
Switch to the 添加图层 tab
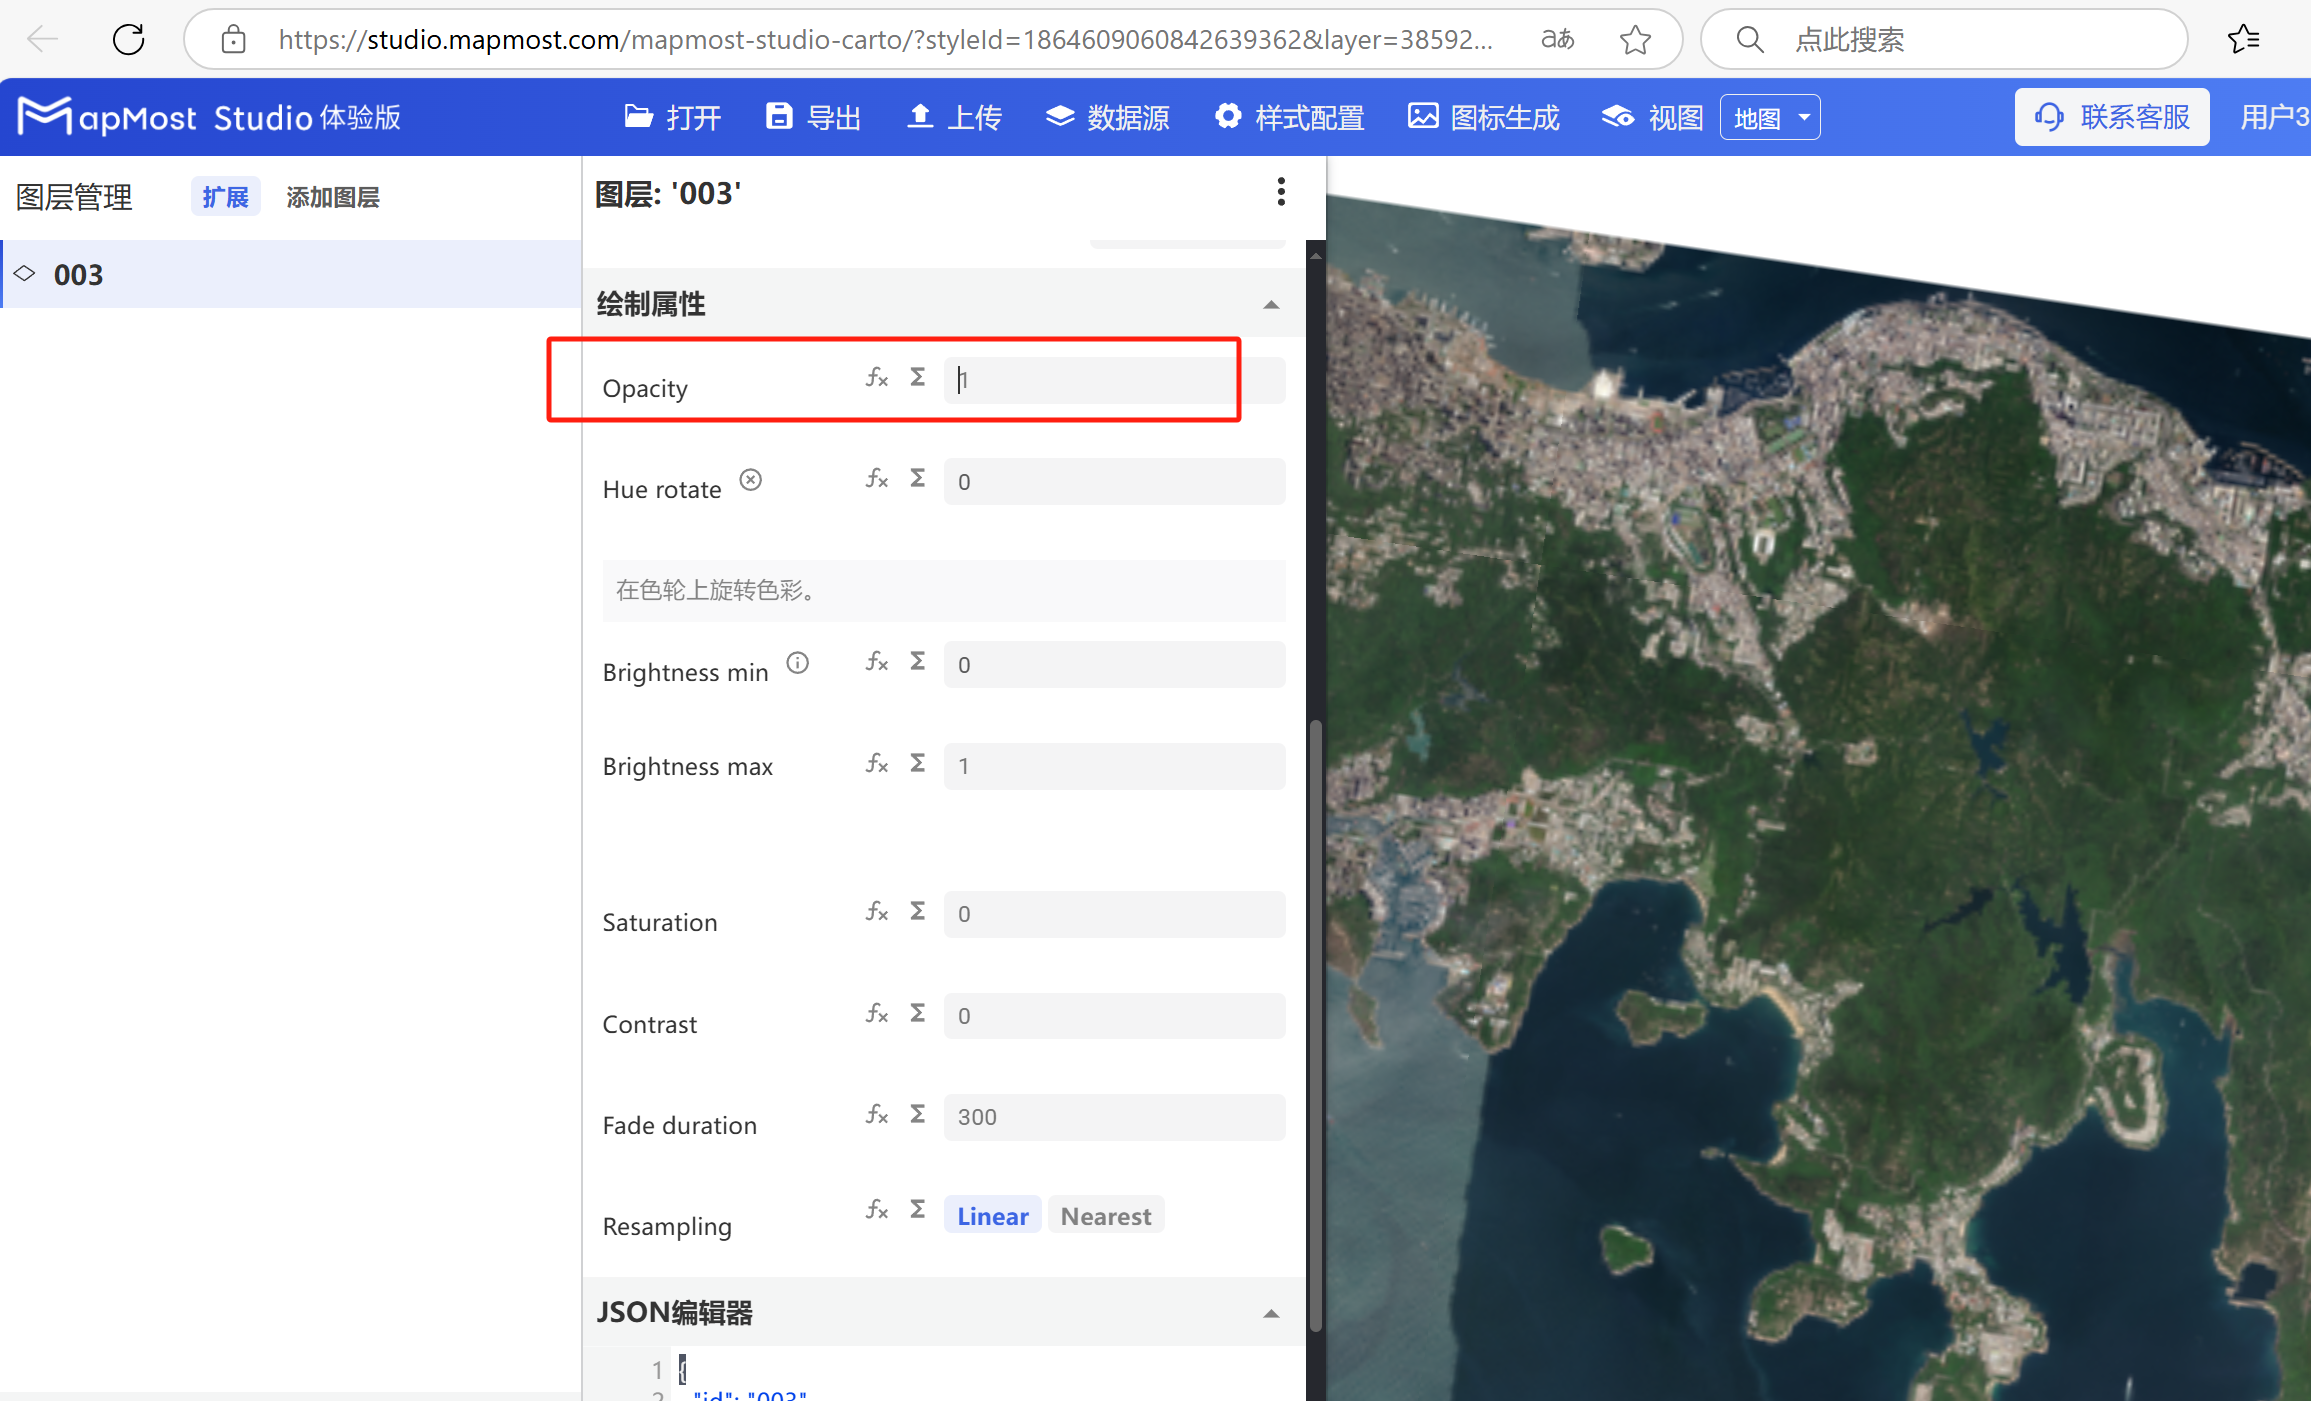(x=333, y=197)
